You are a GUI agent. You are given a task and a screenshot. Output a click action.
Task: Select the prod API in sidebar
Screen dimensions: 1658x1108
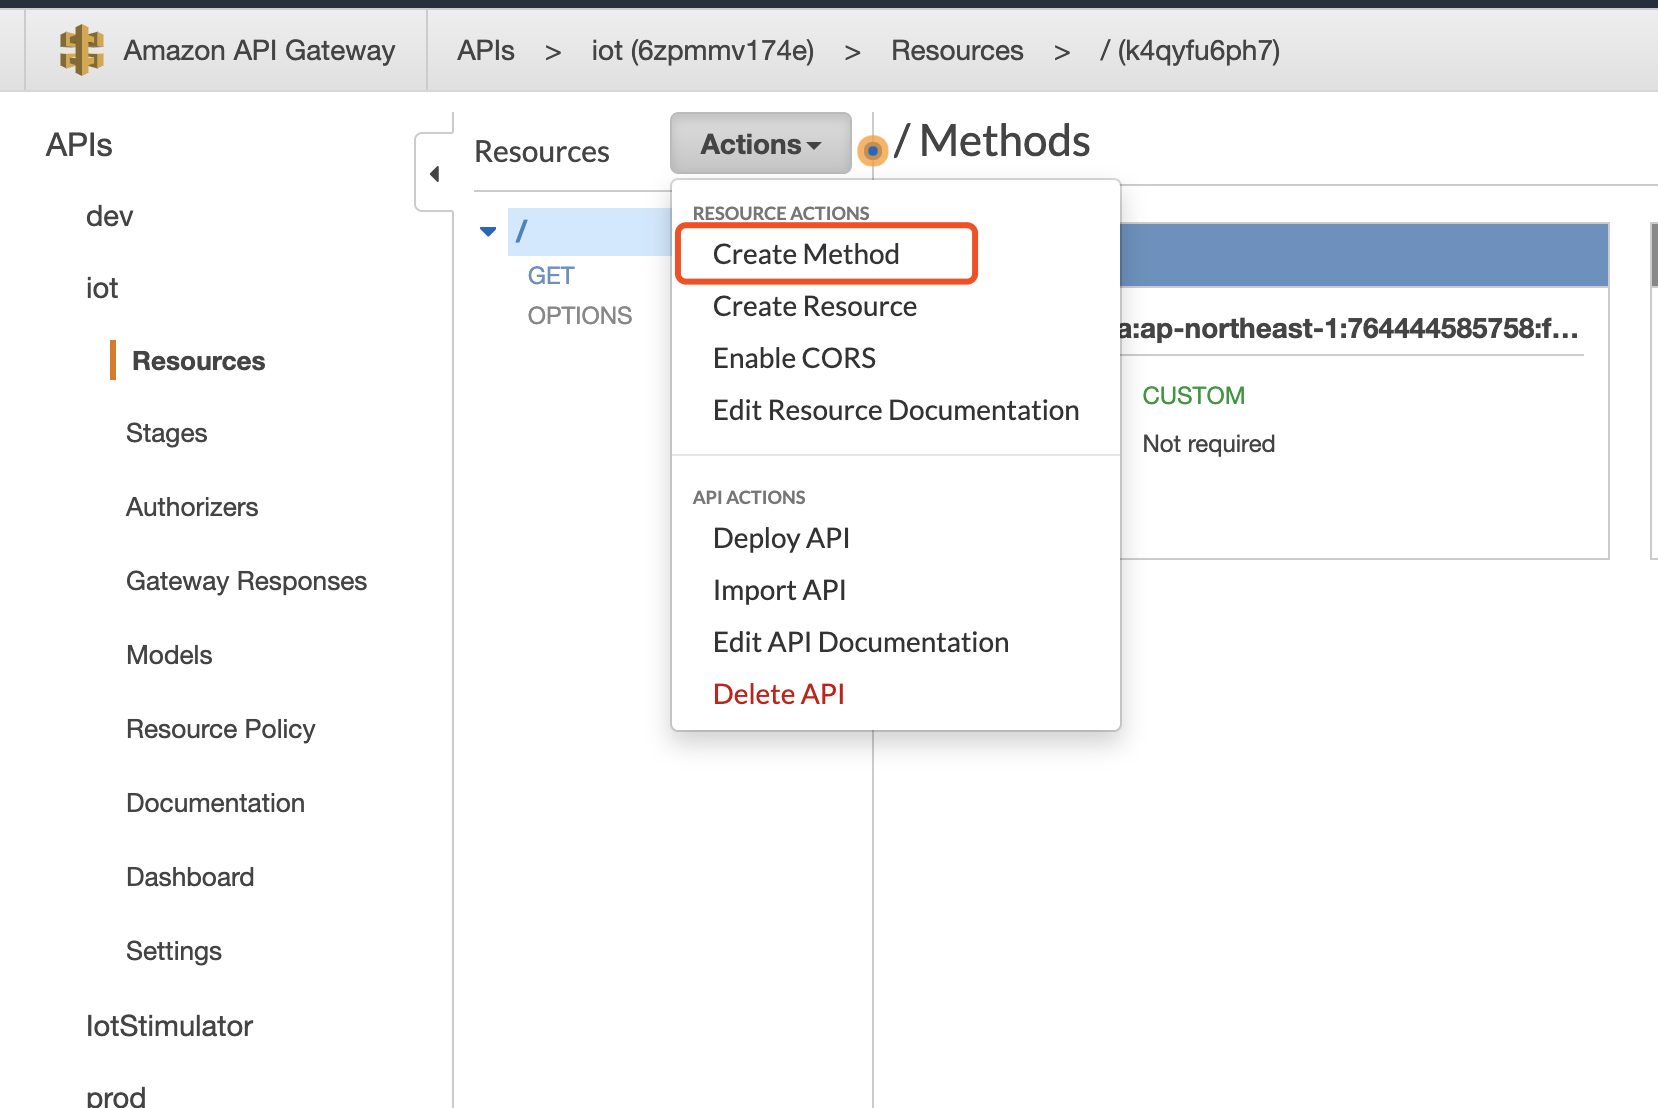116,1097
